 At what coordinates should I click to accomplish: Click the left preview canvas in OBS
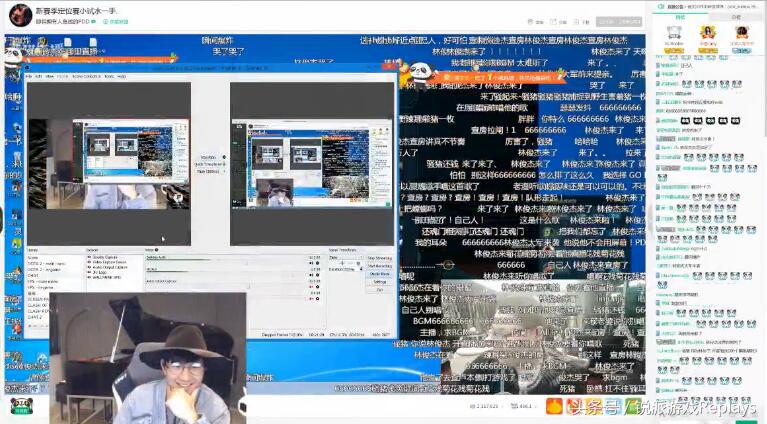pos(109,163)
